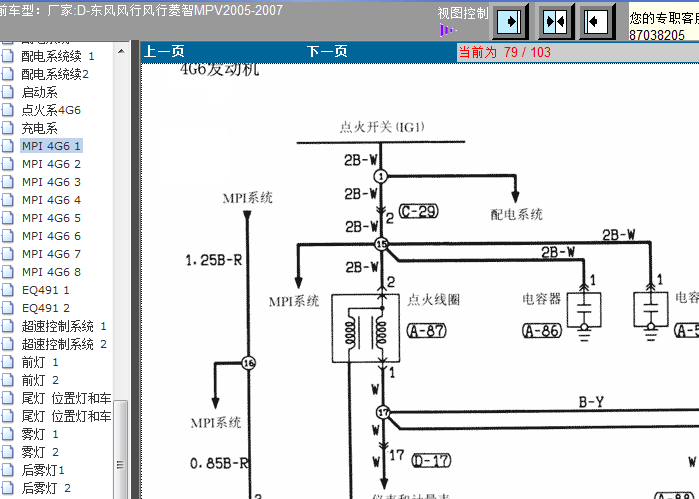
Task: Click document icon beside EQ491 1
Action: [x=8, y=290]
